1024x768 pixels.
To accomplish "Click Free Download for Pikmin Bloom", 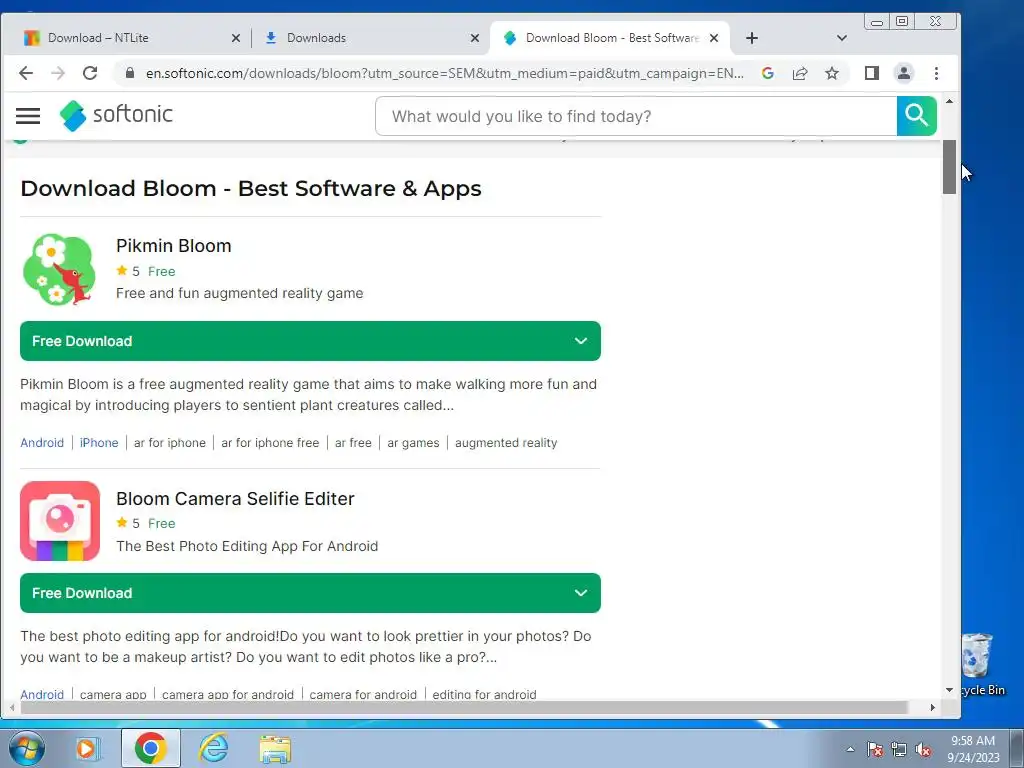I will click(x=310, y=341).
